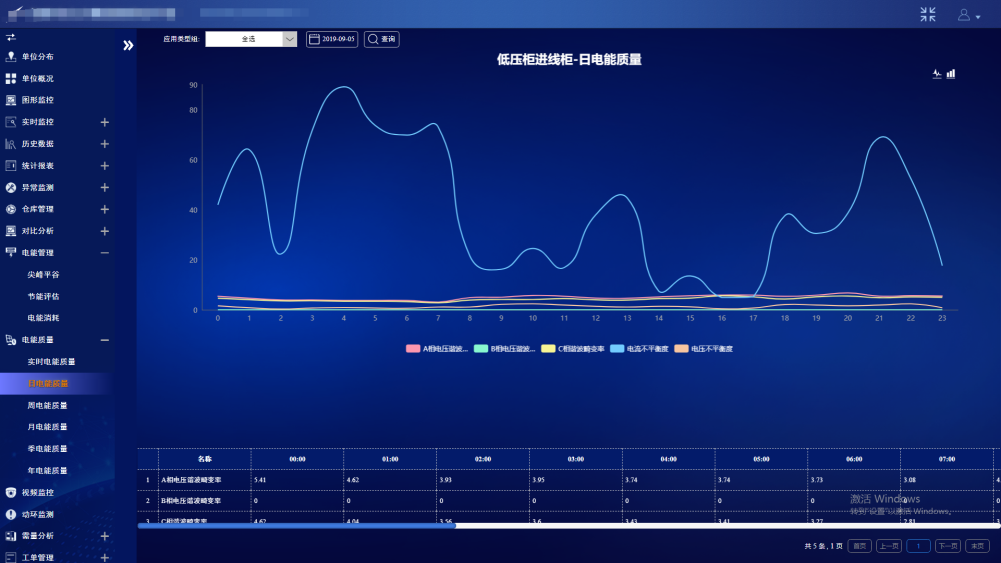This screenshot has width=1001, height=563.
Task: Open the user account menu icon
Action: pyautogui.click(x=968, y=15)
